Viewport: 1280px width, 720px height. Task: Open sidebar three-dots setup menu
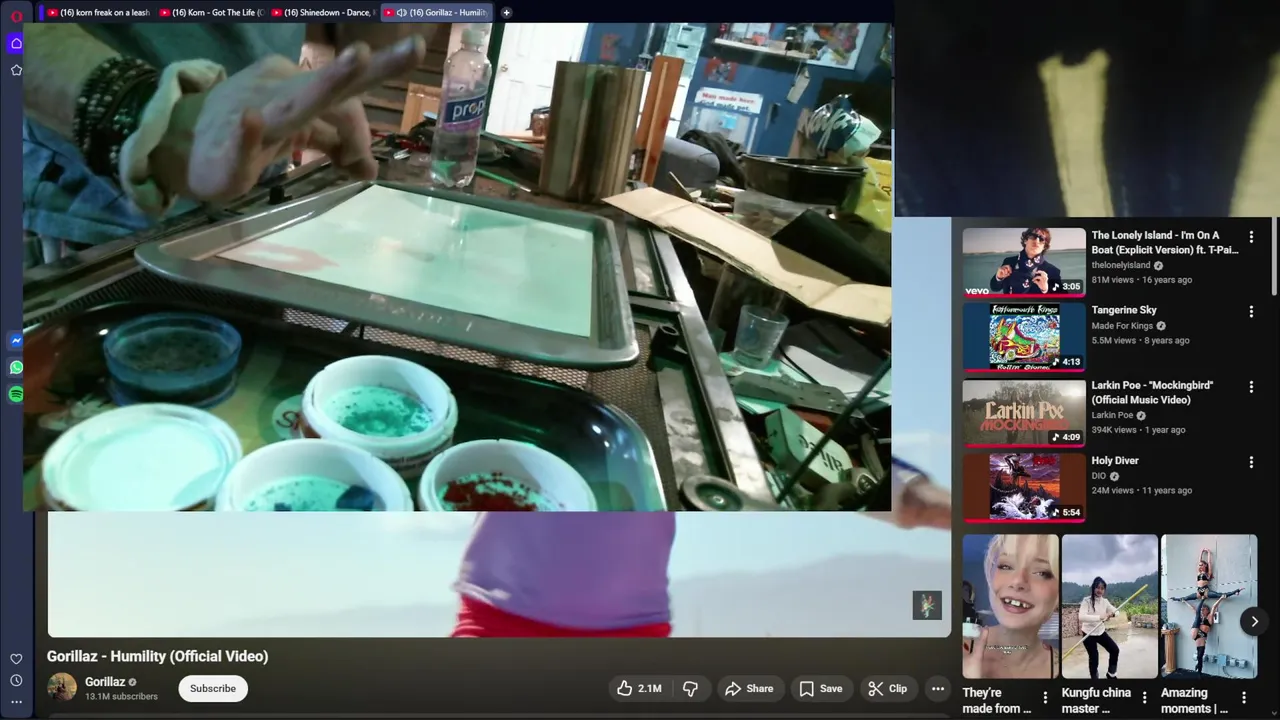tap(16, 702)
